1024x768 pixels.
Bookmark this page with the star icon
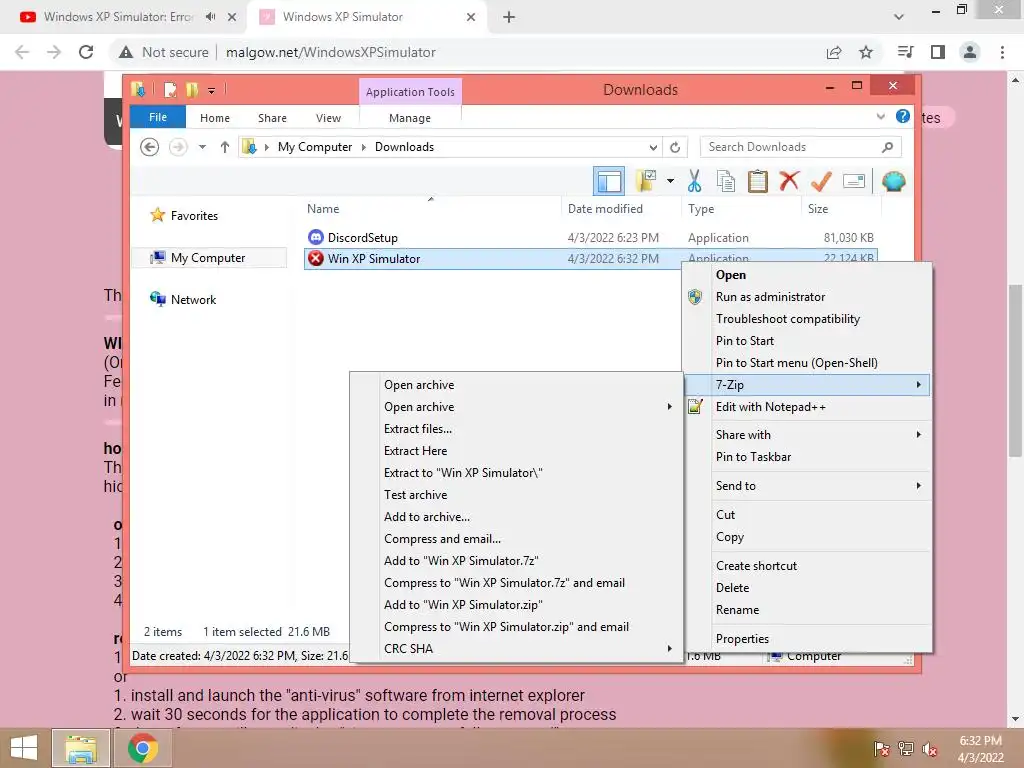pos(866,52)
